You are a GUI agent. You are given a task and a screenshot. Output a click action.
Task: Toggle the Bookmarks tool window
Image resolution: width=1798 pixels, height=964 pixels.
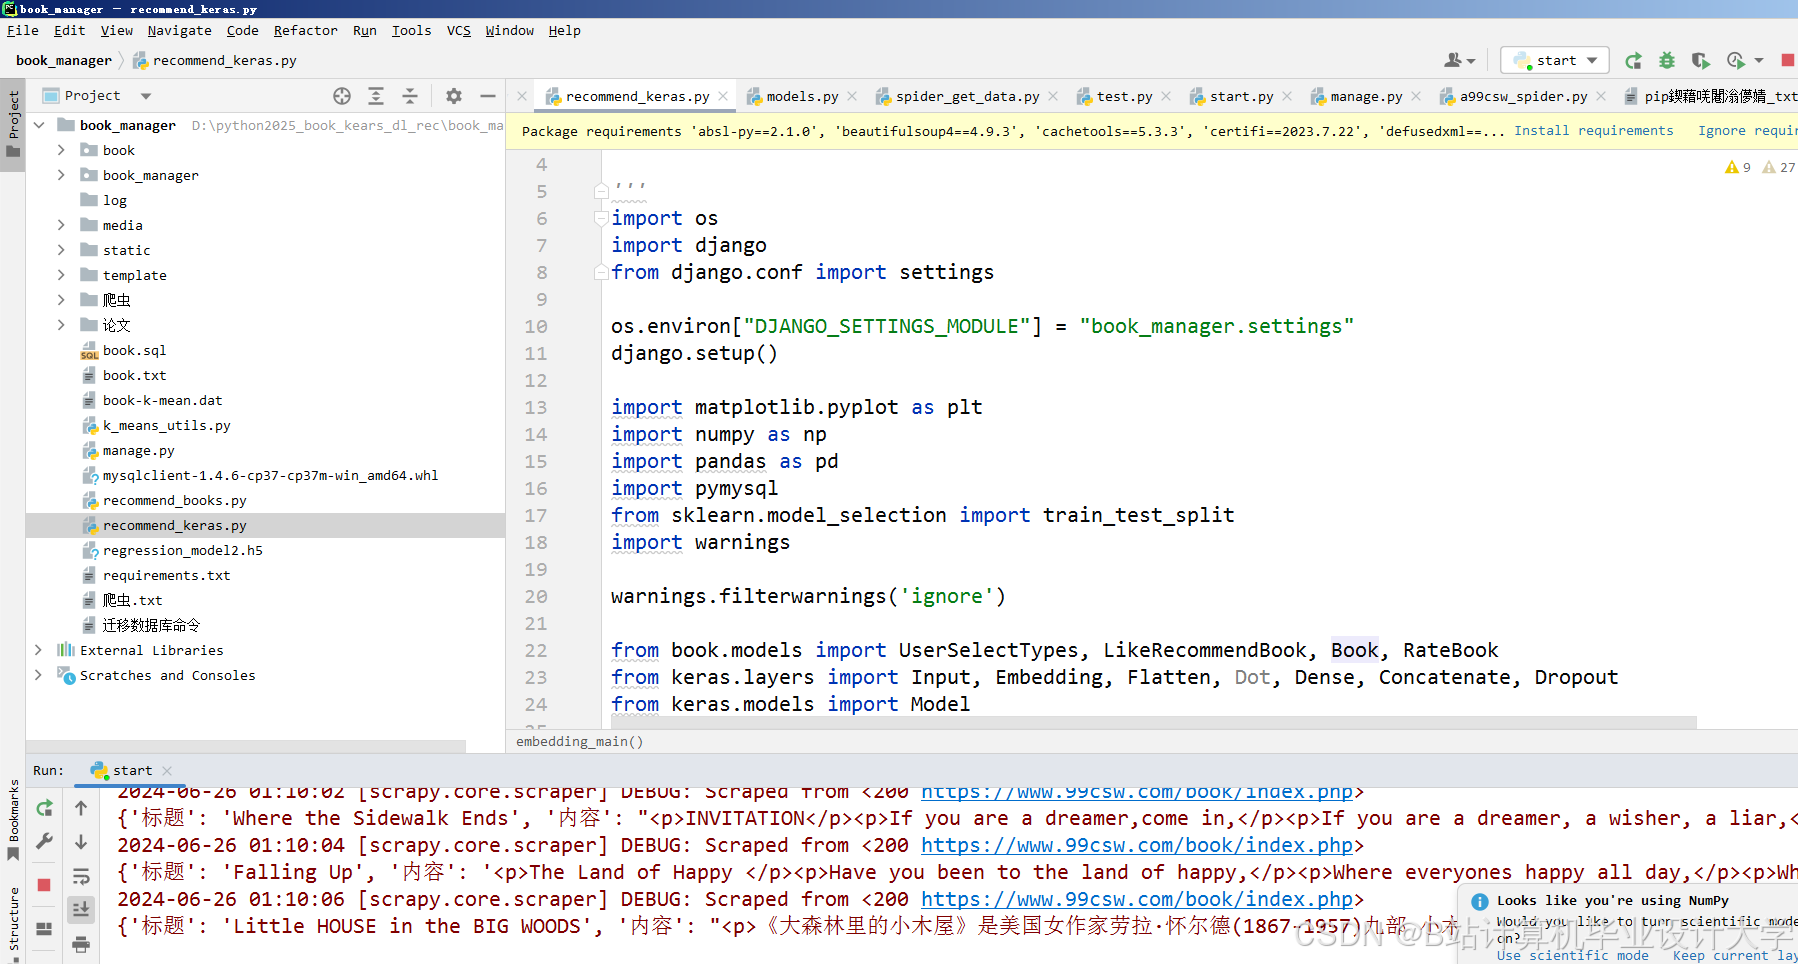tap(13, 820)
